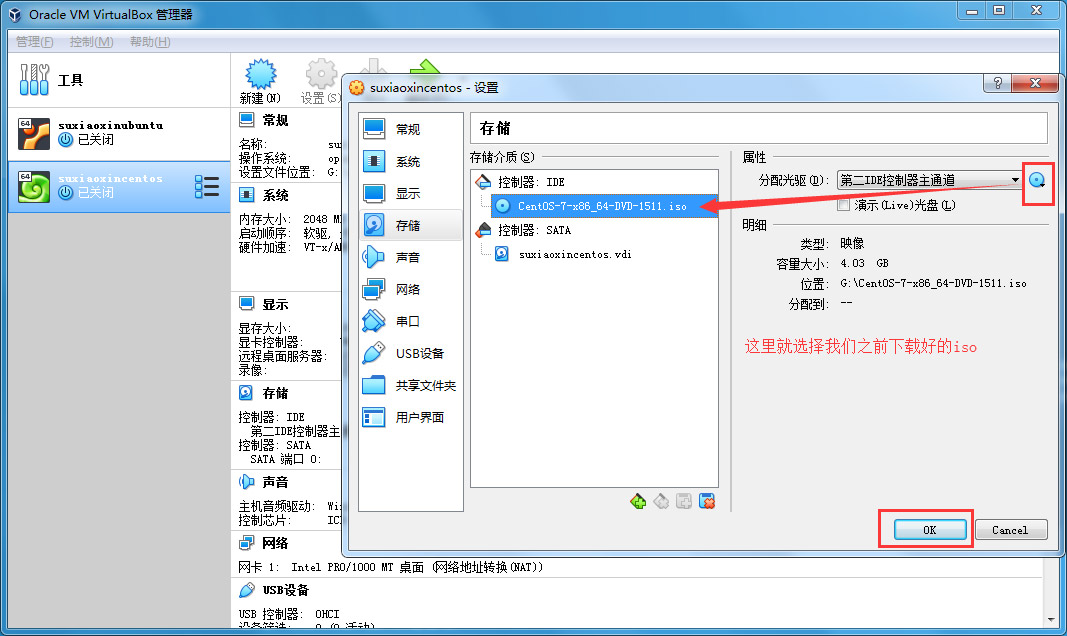The height and width of the screenshot is (636, 1067).
Task: Open the list menu icon beside suxiaoxincentos
Action: coord(207,186)
